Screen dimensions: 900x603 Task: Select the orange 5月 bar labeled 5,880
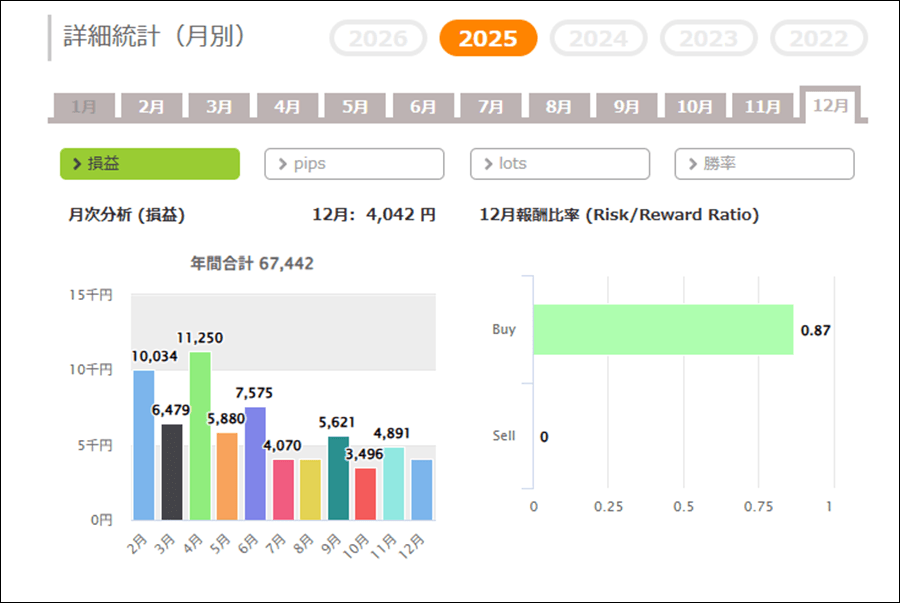(227, 476)
